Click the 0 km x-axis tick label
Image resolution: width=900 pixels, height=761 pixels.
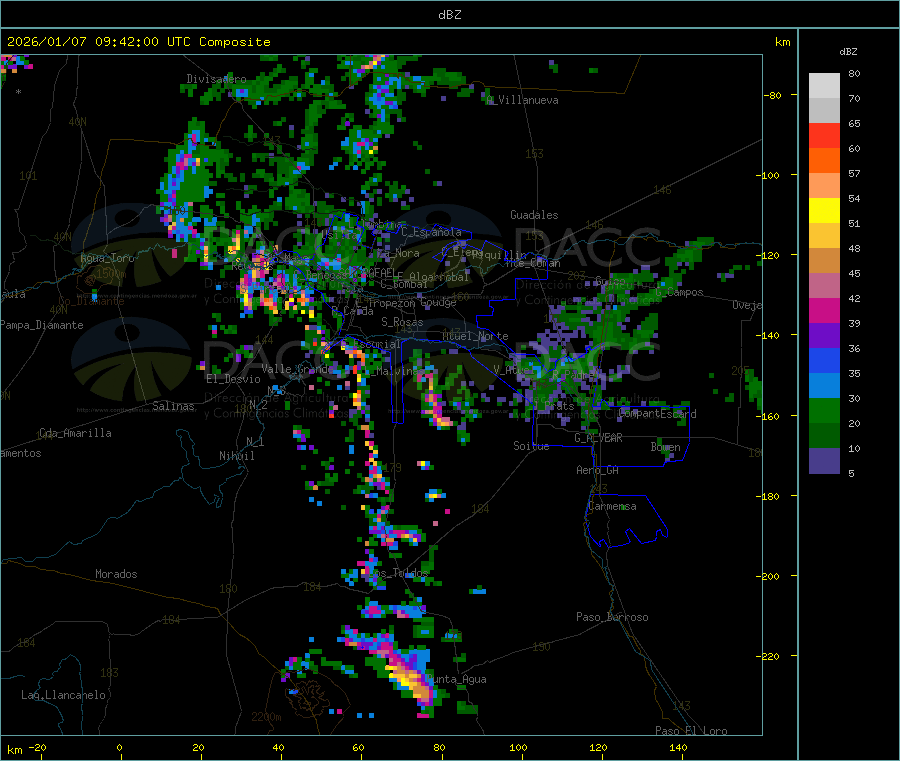(x=119, y=747)
